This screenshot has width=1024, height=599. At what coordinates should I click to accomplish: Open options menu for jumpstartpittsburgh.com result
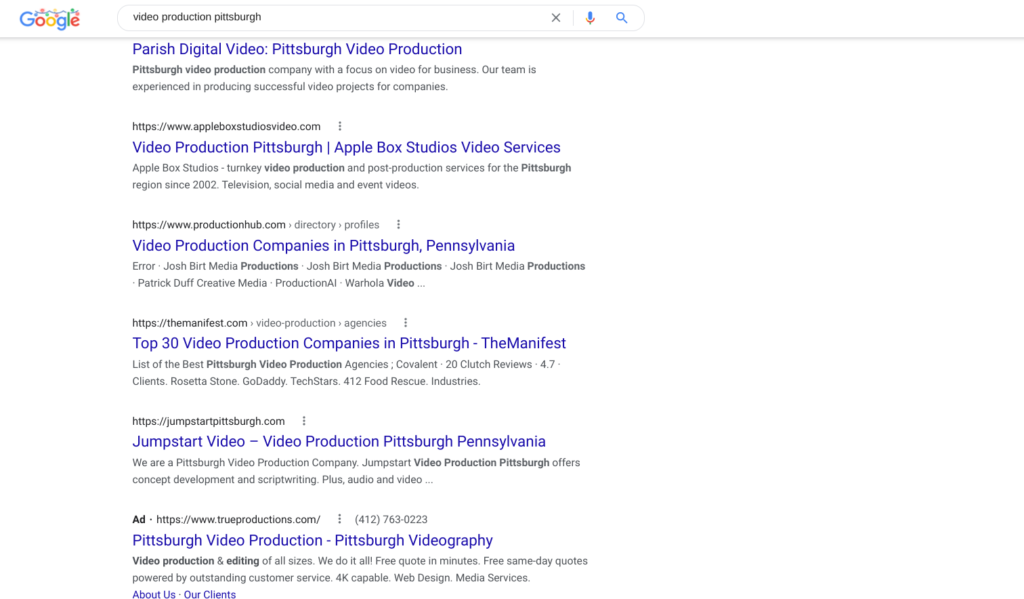click(x=304, y=421)
